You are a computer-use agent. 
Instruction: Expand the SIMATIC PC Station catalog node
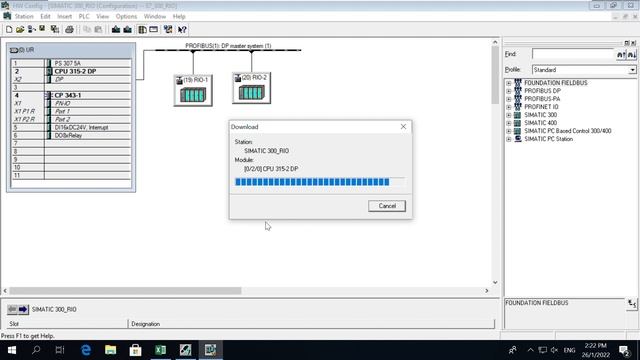pos(509,139)
